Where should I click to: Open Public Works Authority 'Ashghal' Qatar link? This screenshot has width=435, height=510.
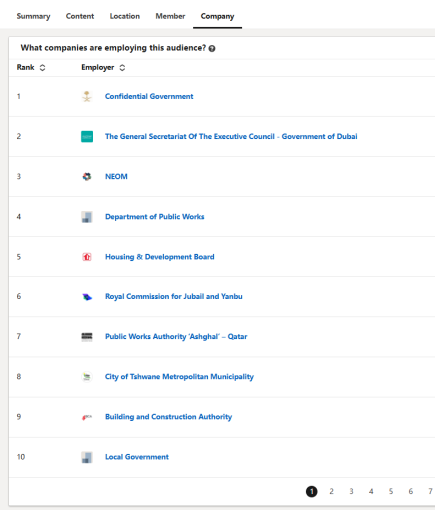coord(176,336)
